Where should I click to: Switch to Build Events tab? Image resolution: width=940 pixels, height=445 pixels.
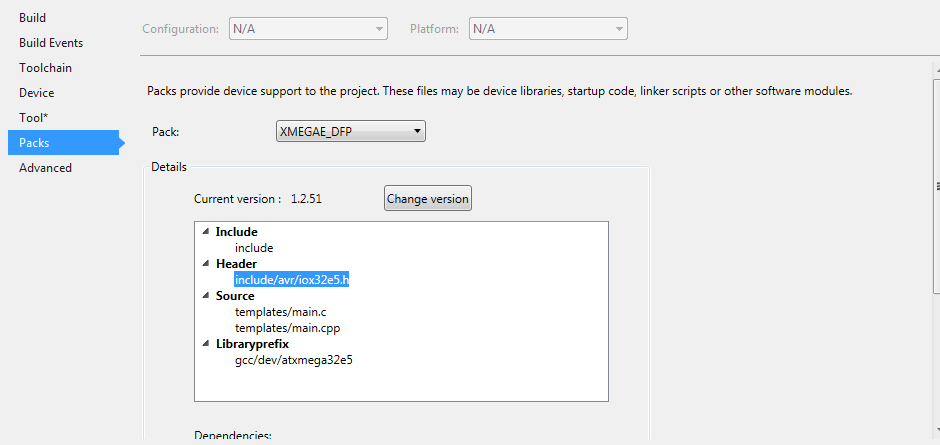(x=51, y=43)
